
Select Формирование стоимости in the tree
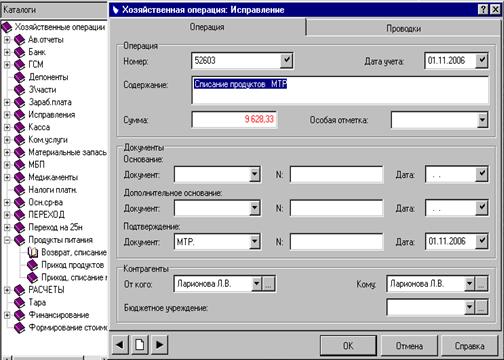coord(68,328)
